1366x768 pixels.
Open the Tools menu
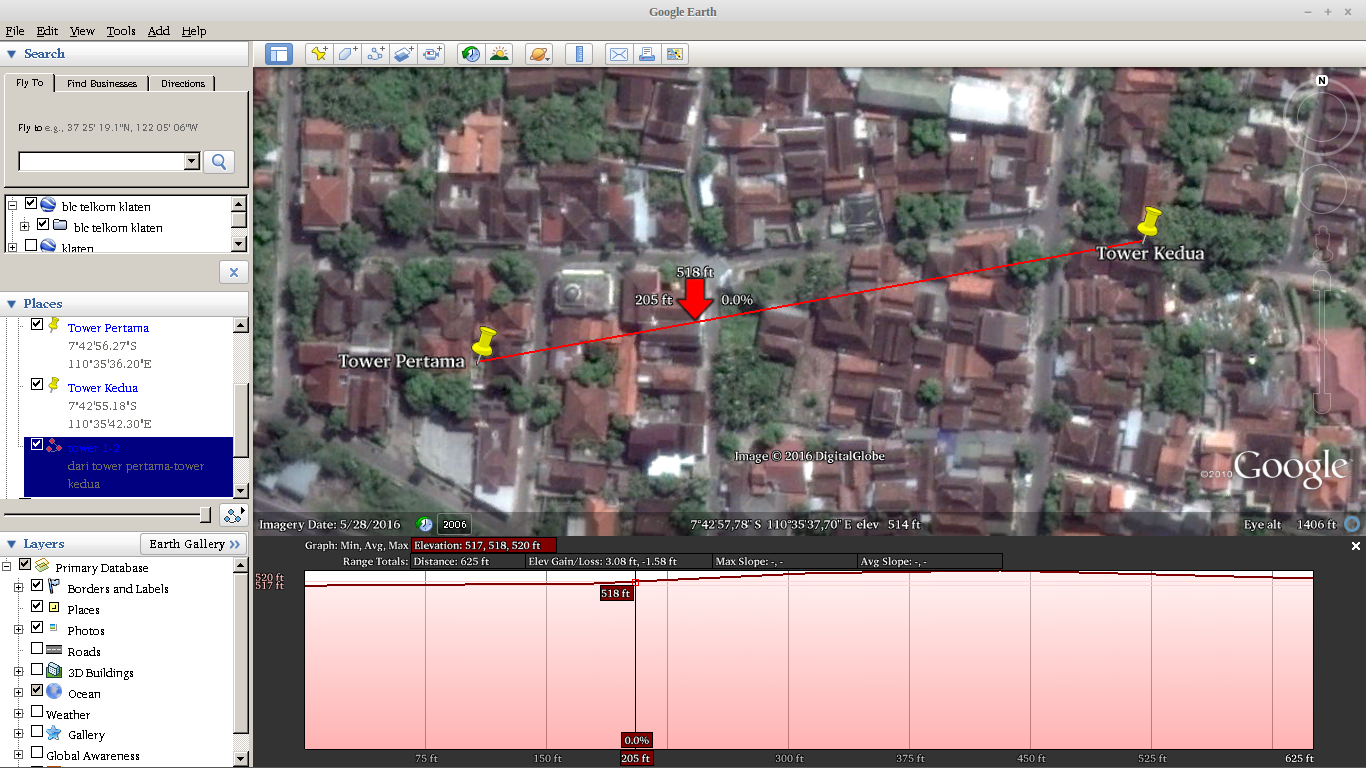click(121, 31)
